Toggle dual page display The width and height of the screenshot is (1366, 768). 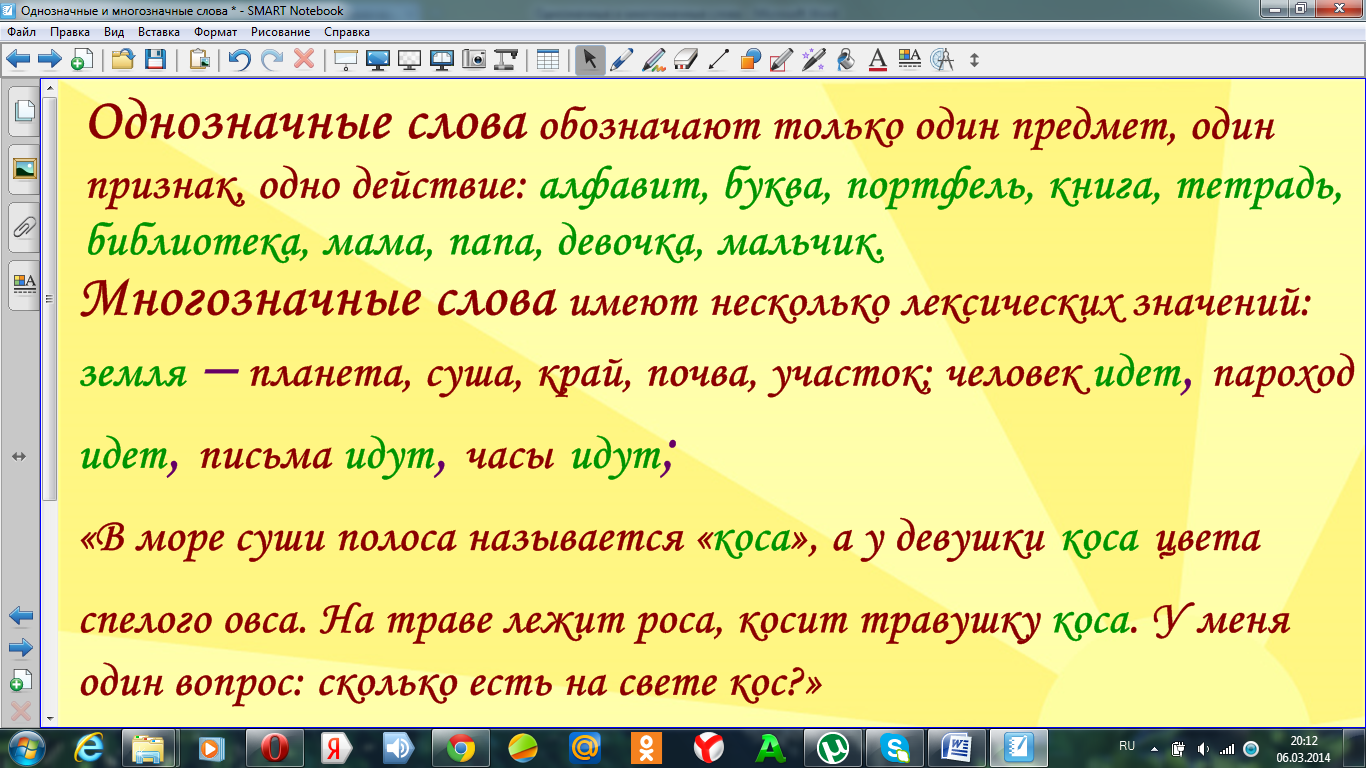point(442,60)
